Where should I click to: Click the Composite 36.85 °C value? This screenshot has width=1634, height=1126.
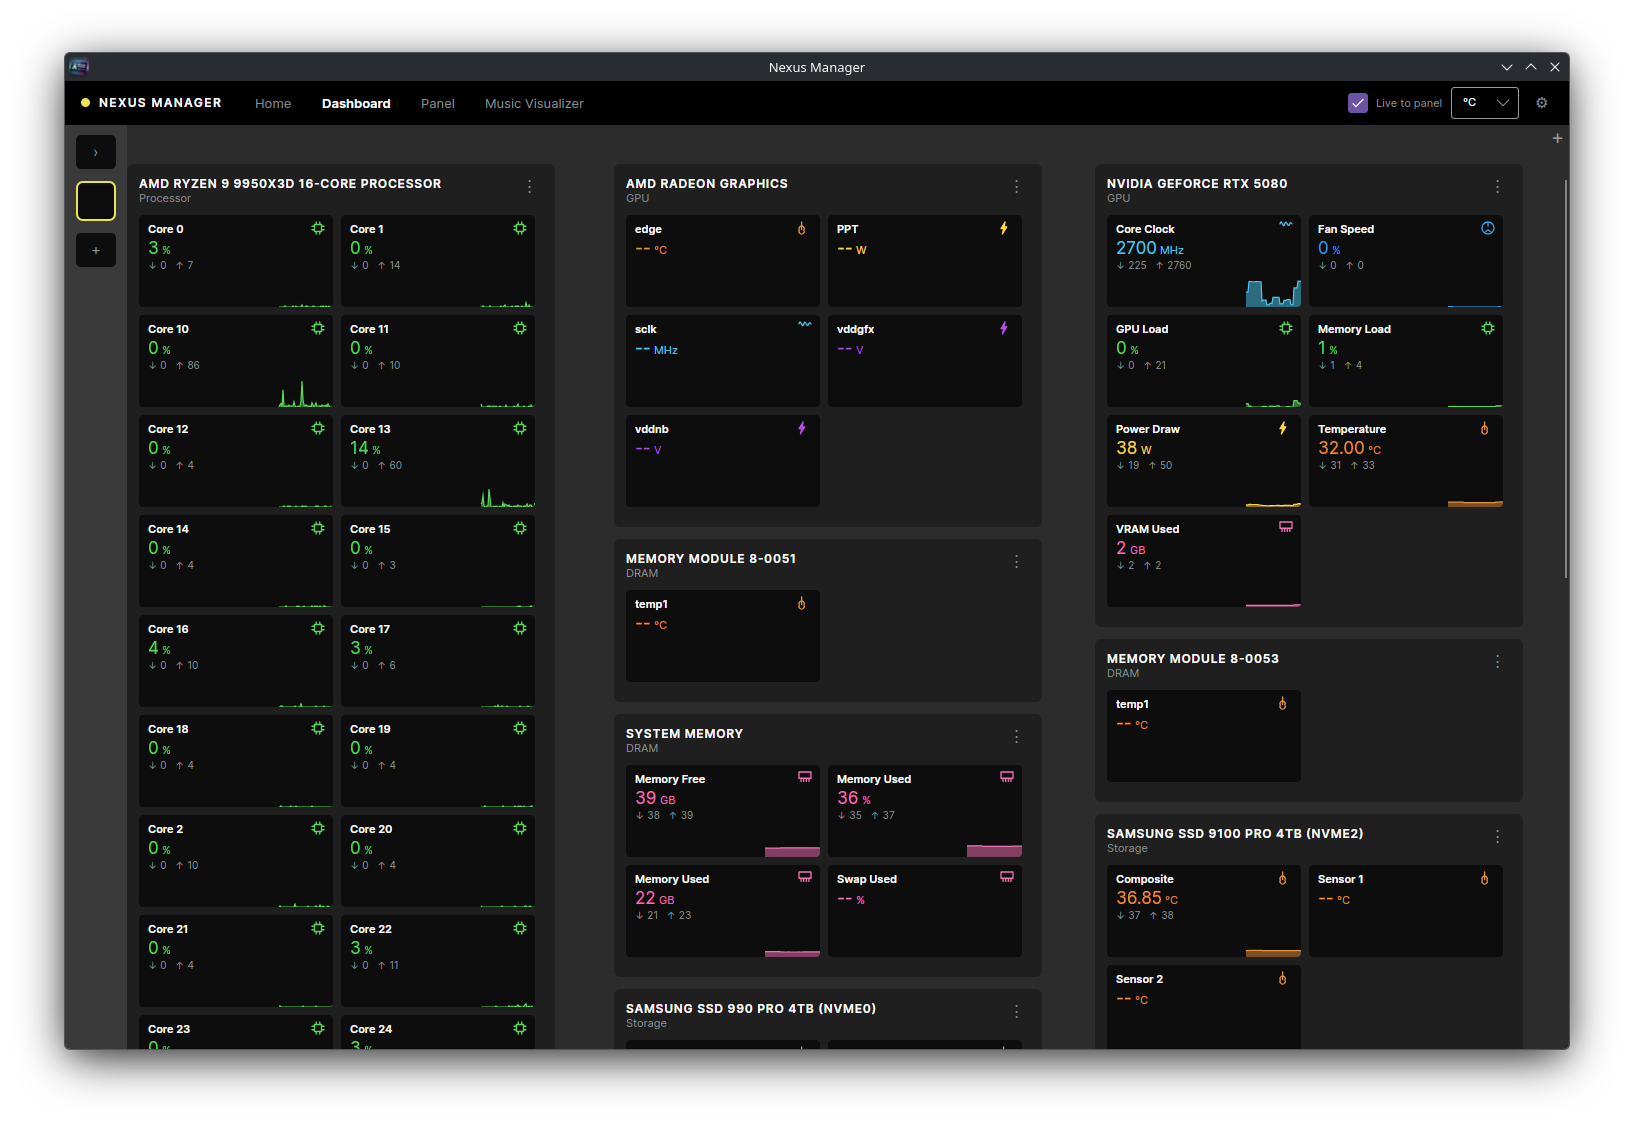pyautogui.click(x=1147, y=898)
